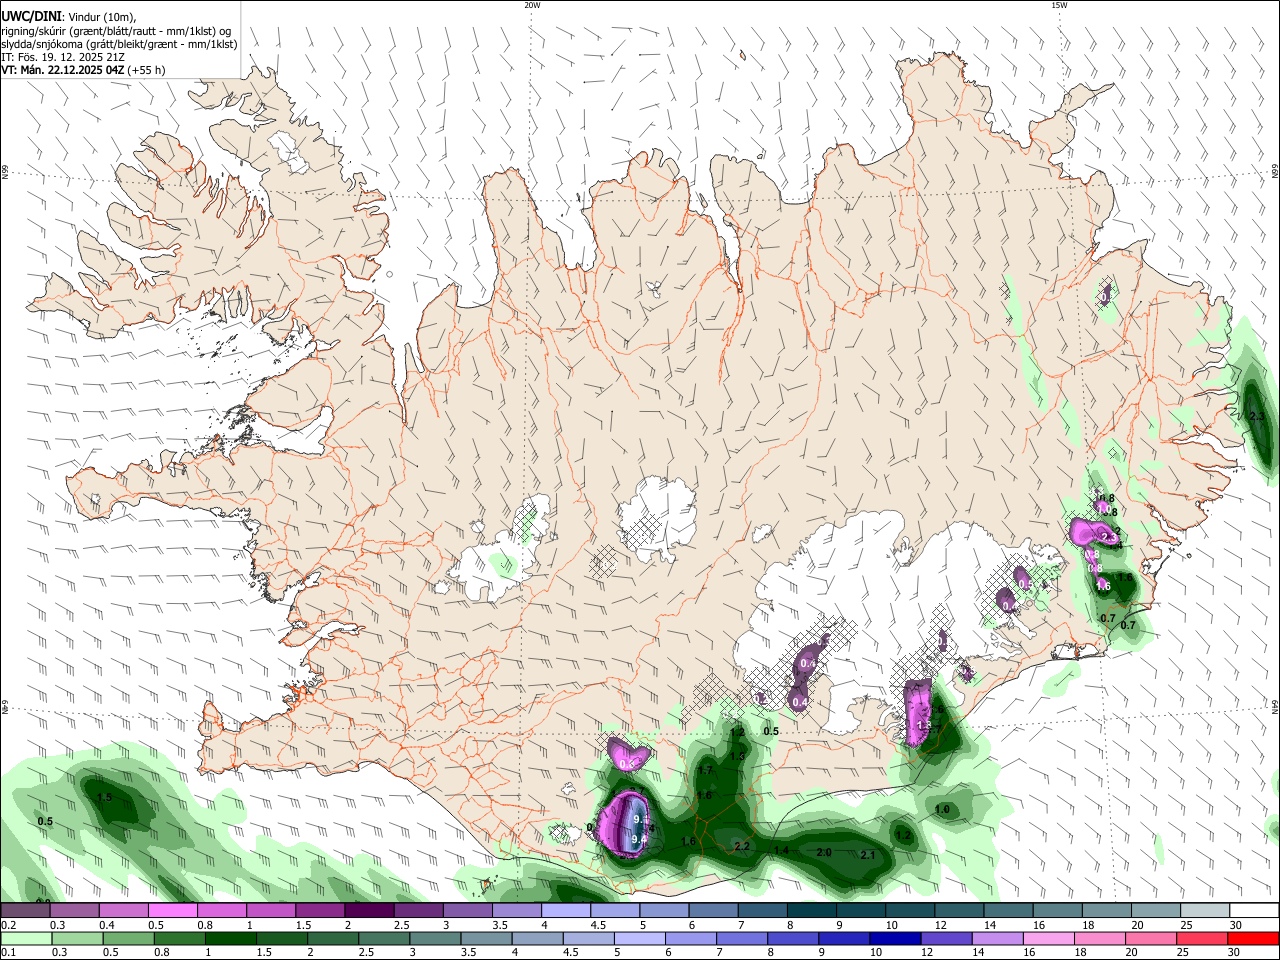Click the 2.2 precipitation value on the south coast
The image size is (1280, 960).
(x=742, y=846)
